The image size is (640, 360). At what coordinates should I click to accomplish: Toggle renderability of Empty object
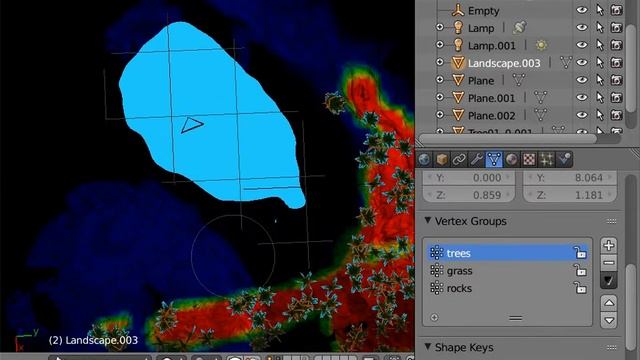pos(616,10)
